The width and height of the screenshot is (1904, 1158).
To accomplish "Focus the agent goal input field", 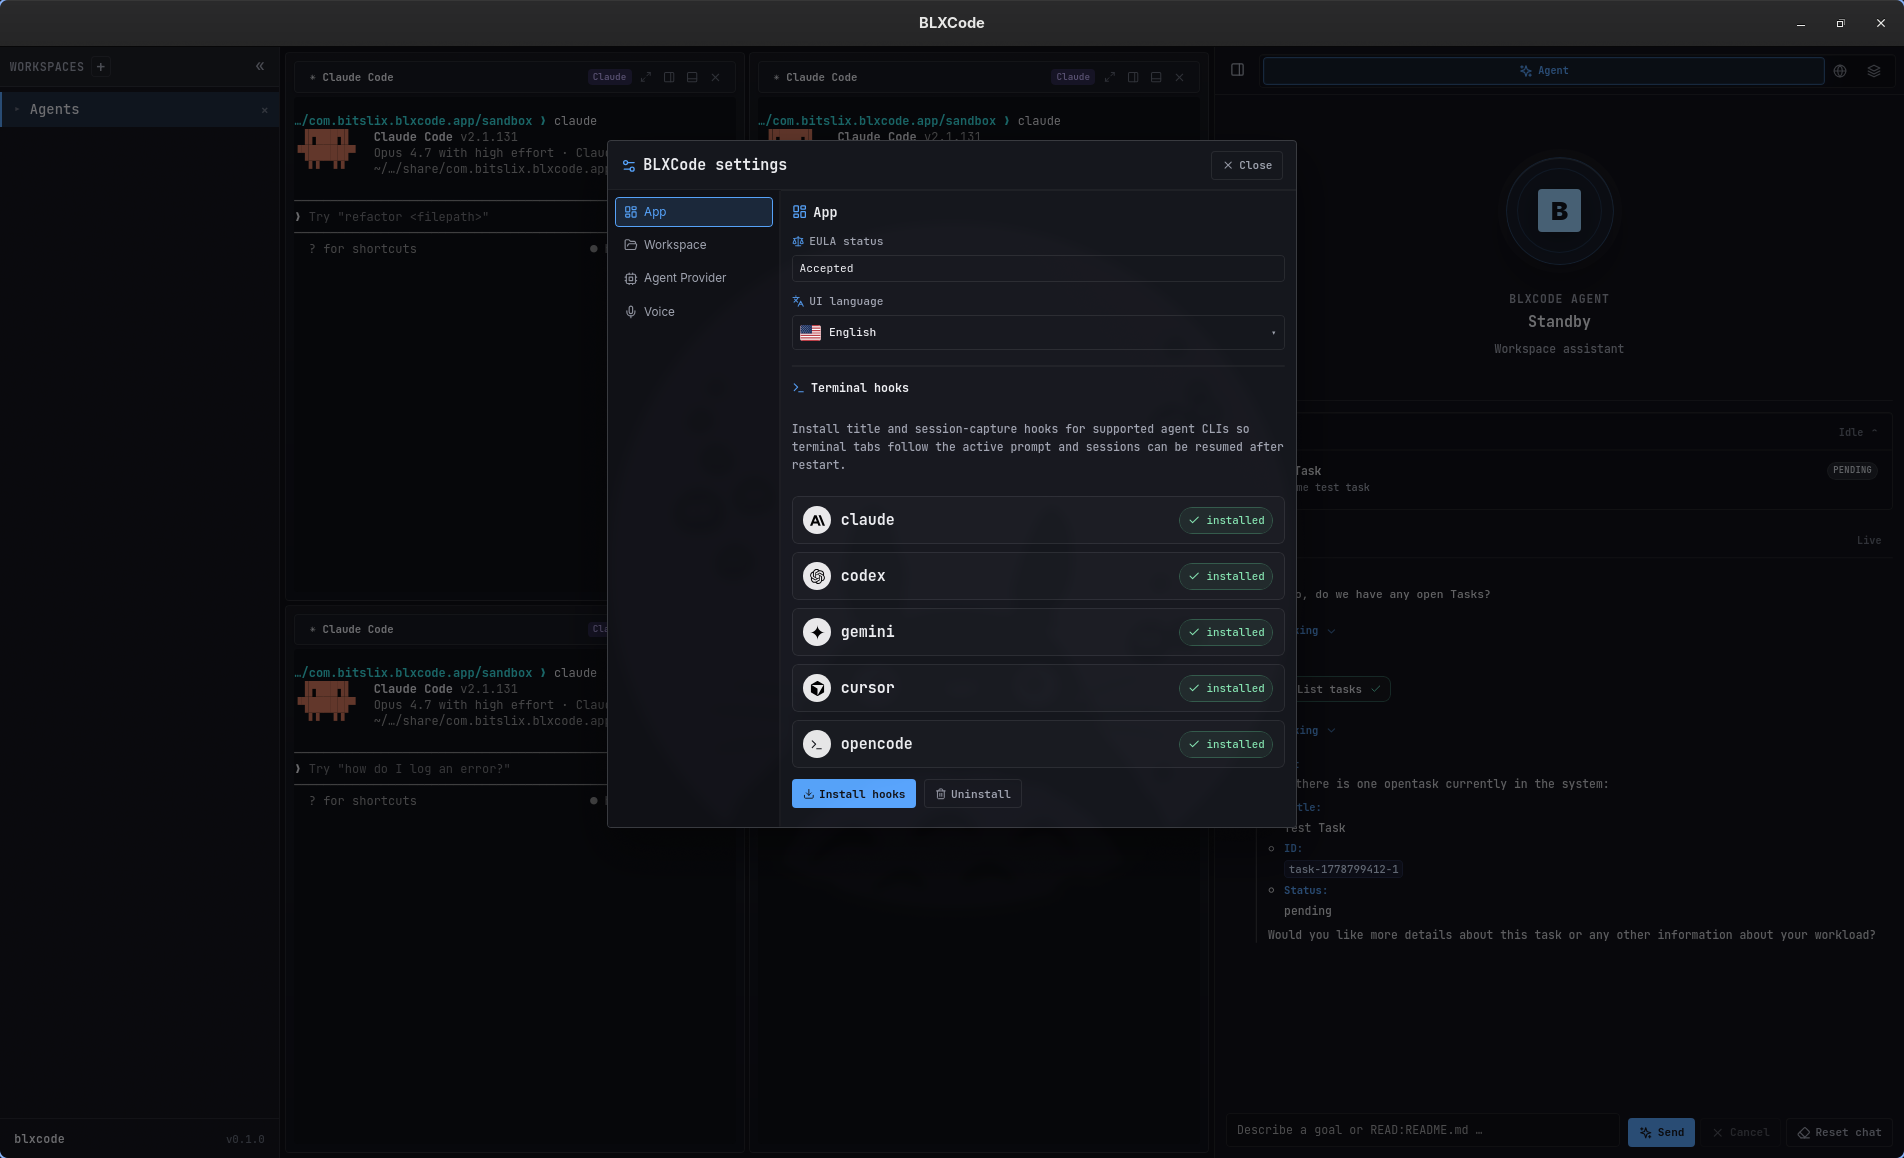I will coord(1422,1131).
